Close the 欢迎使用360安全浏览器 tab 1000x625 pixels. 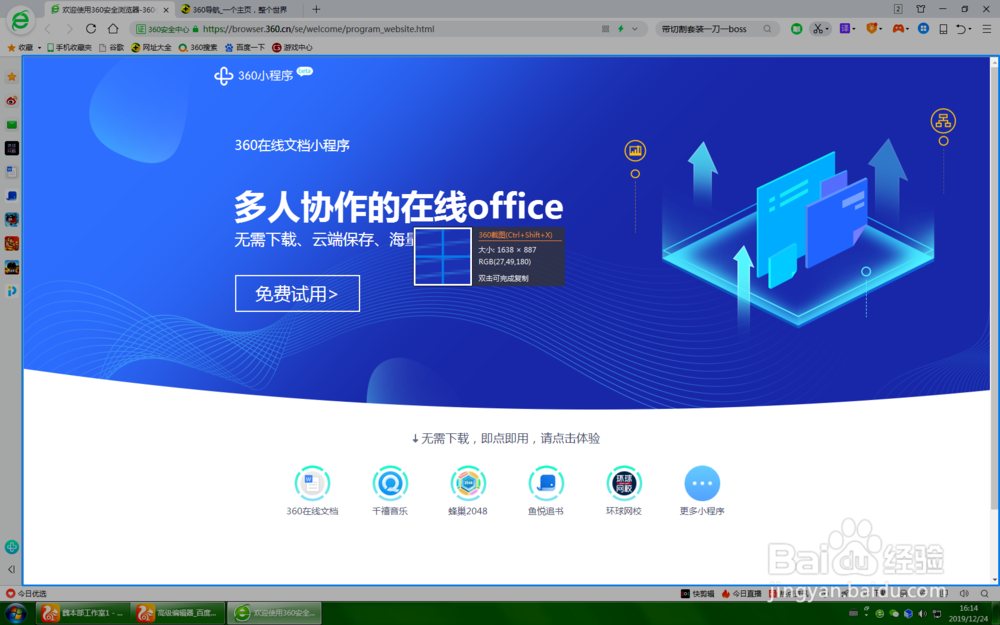coord(166,10)
